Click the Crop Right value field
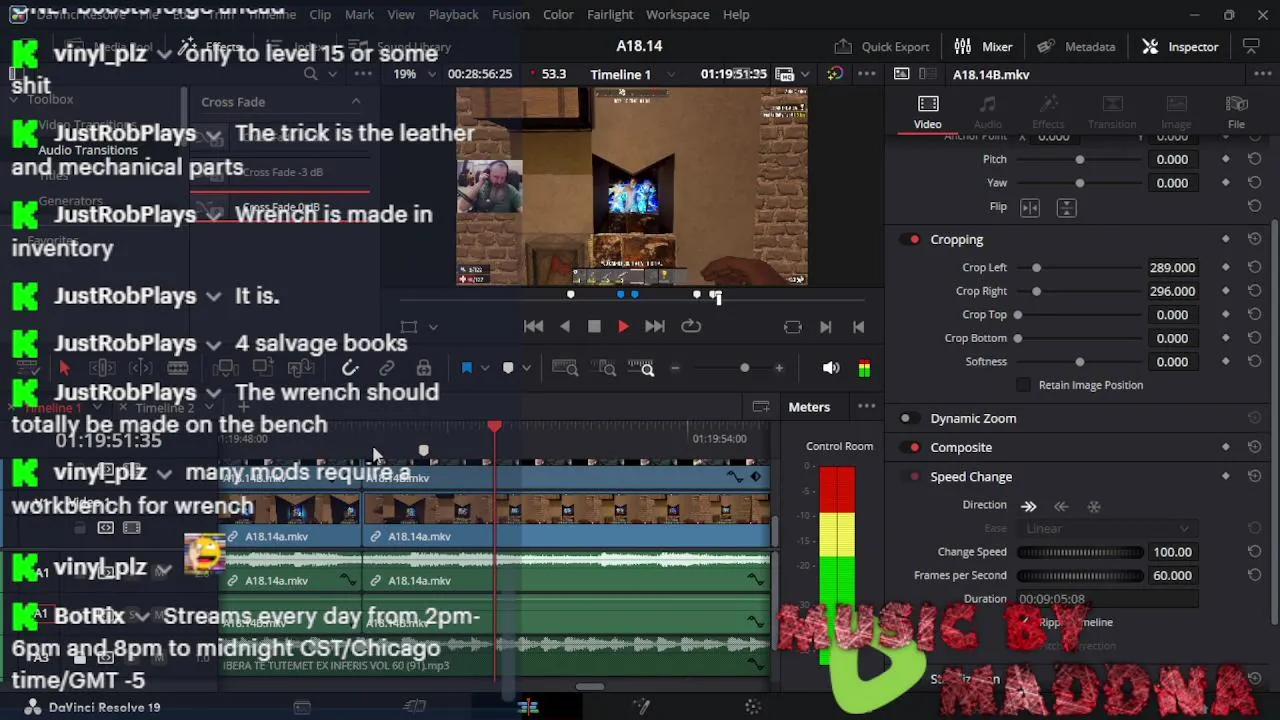Viewport: 1280px width, 720px height. click(x=1172, y=291)
